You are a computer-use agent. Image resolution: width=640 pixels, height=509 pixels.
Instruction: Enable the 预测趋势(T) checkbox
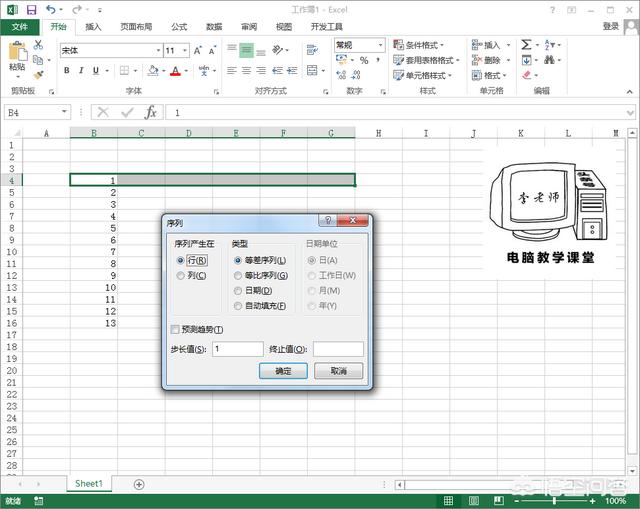coord(176,329)
